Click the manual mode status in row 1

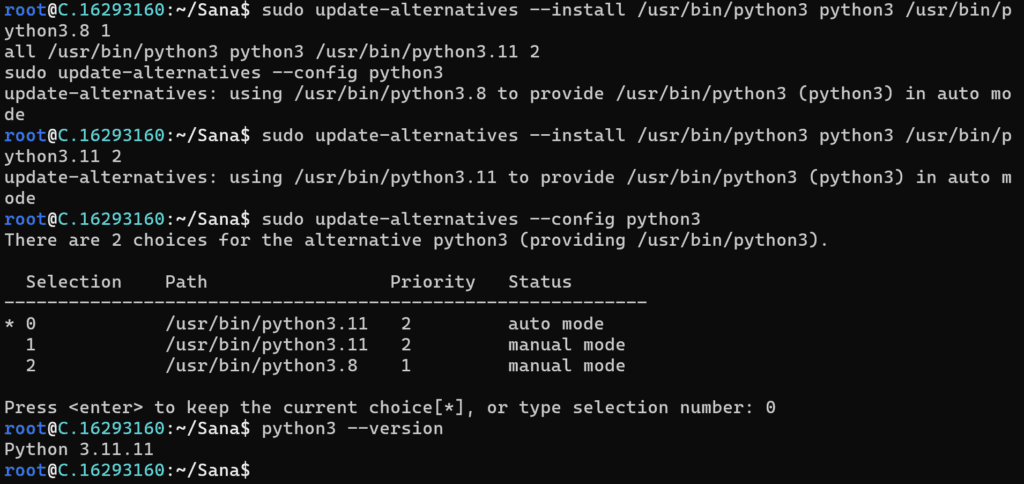click(567, 345)
